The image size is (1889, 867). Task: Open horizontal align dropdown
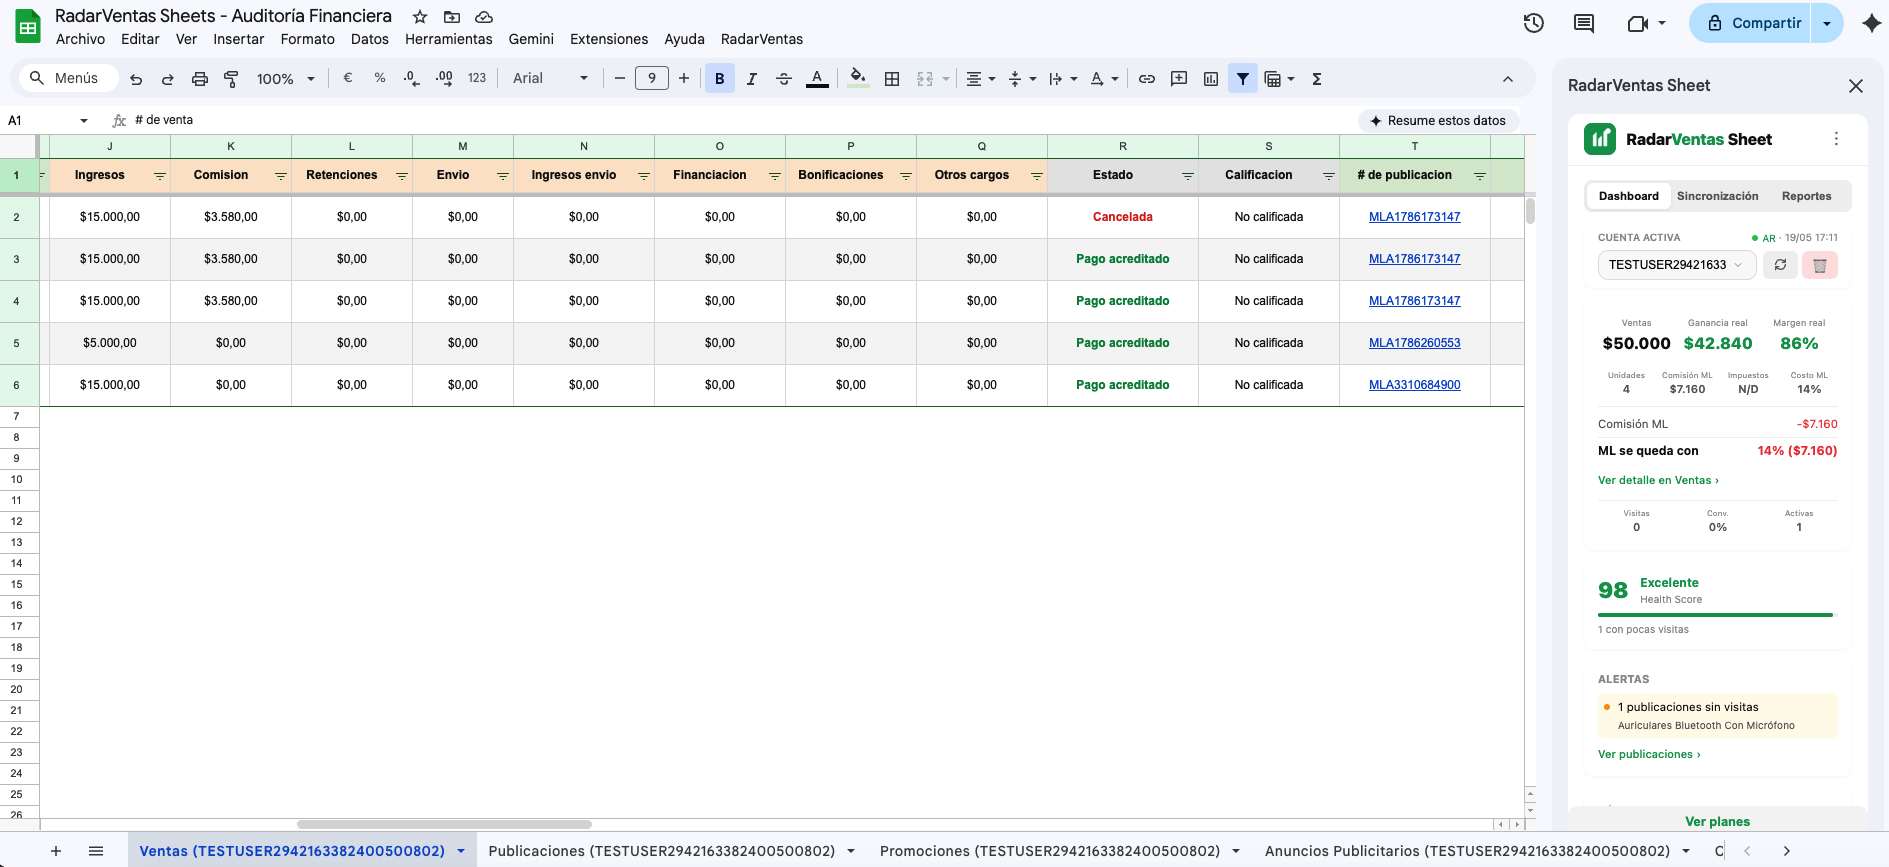981,78
